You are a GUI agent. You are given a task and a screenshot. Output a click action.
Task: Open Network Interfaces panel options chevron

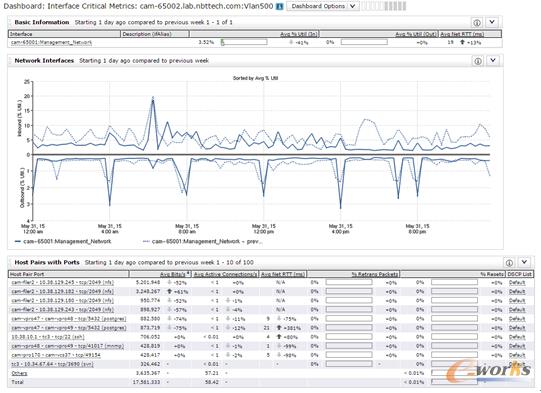click(x=493, y=60)
